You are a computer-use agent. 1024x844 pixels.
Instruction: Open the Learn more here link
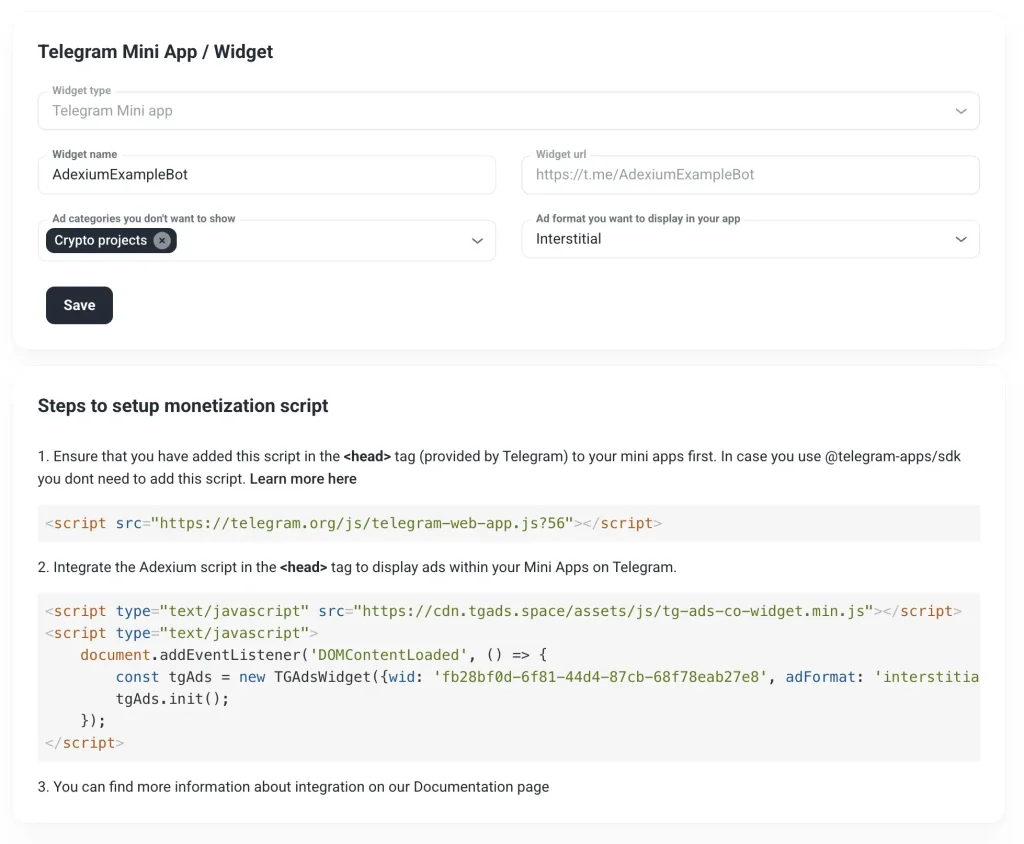coord(303,479)
